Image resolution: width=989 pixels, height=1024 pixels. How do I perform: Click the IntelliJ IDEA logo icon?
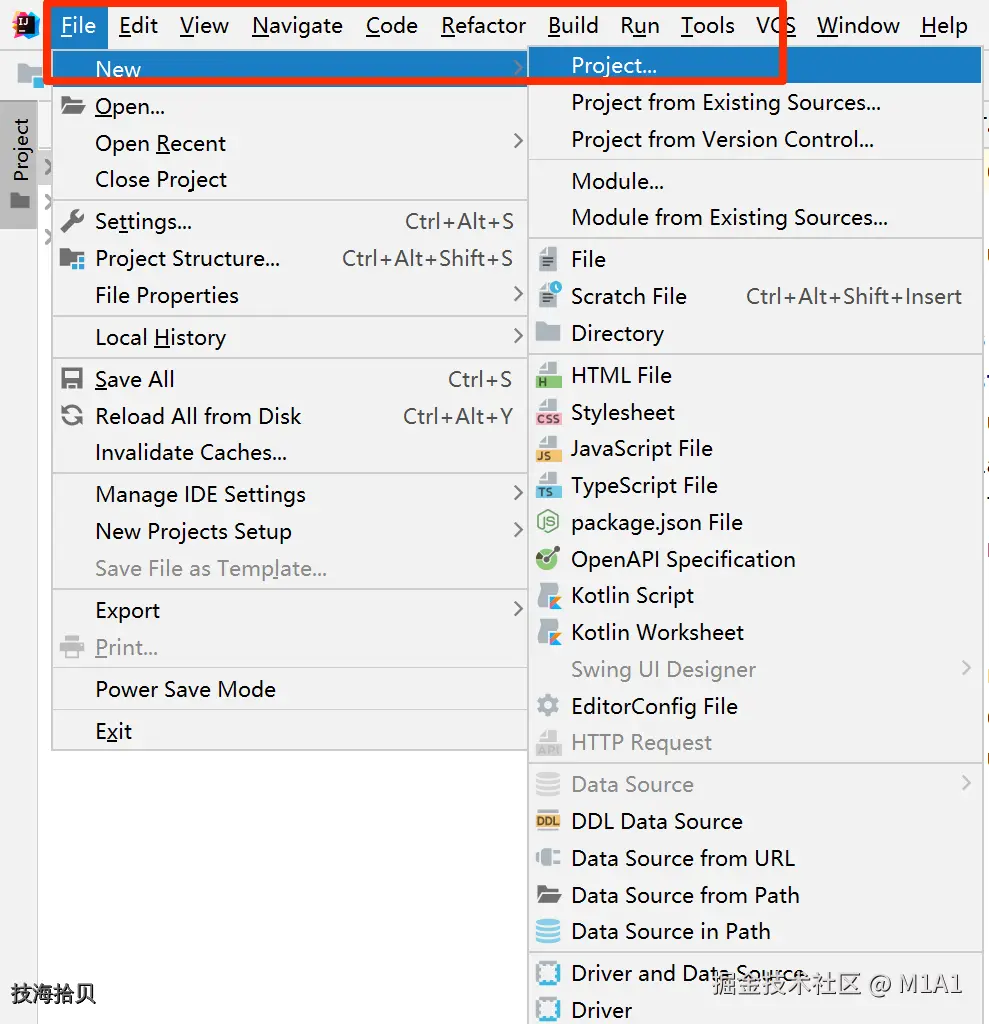click(x=25, y=25)
